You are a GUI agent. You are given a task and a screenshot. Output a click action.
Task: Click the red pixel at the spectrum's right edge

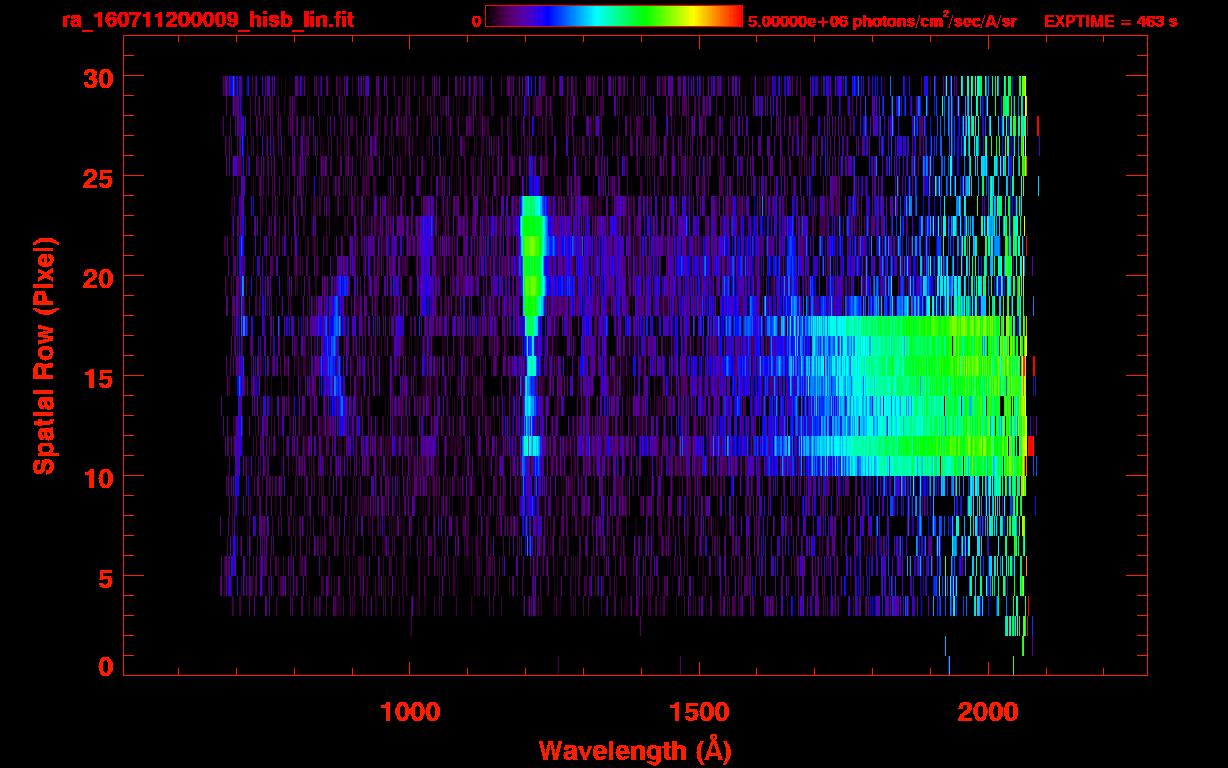pos(1031,445)
